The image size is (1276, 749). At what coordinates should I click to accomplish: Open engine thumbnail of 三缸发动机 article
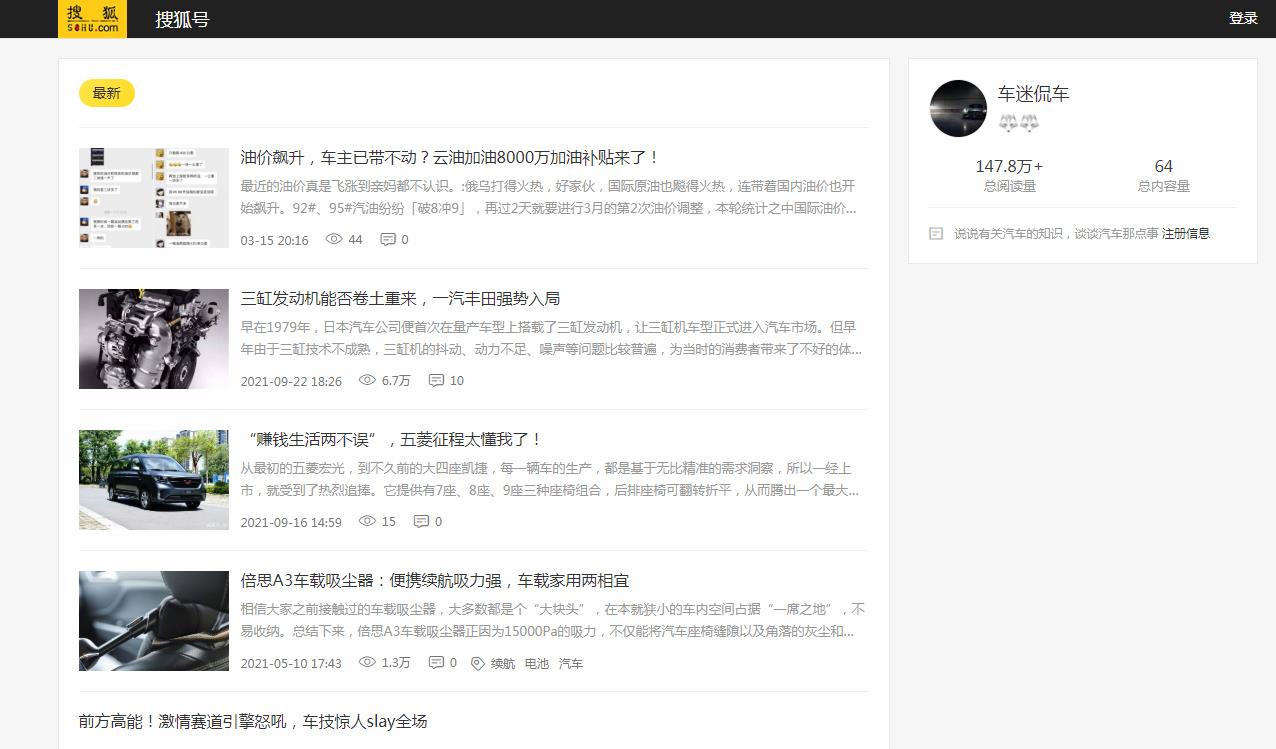tap(154, 339)
